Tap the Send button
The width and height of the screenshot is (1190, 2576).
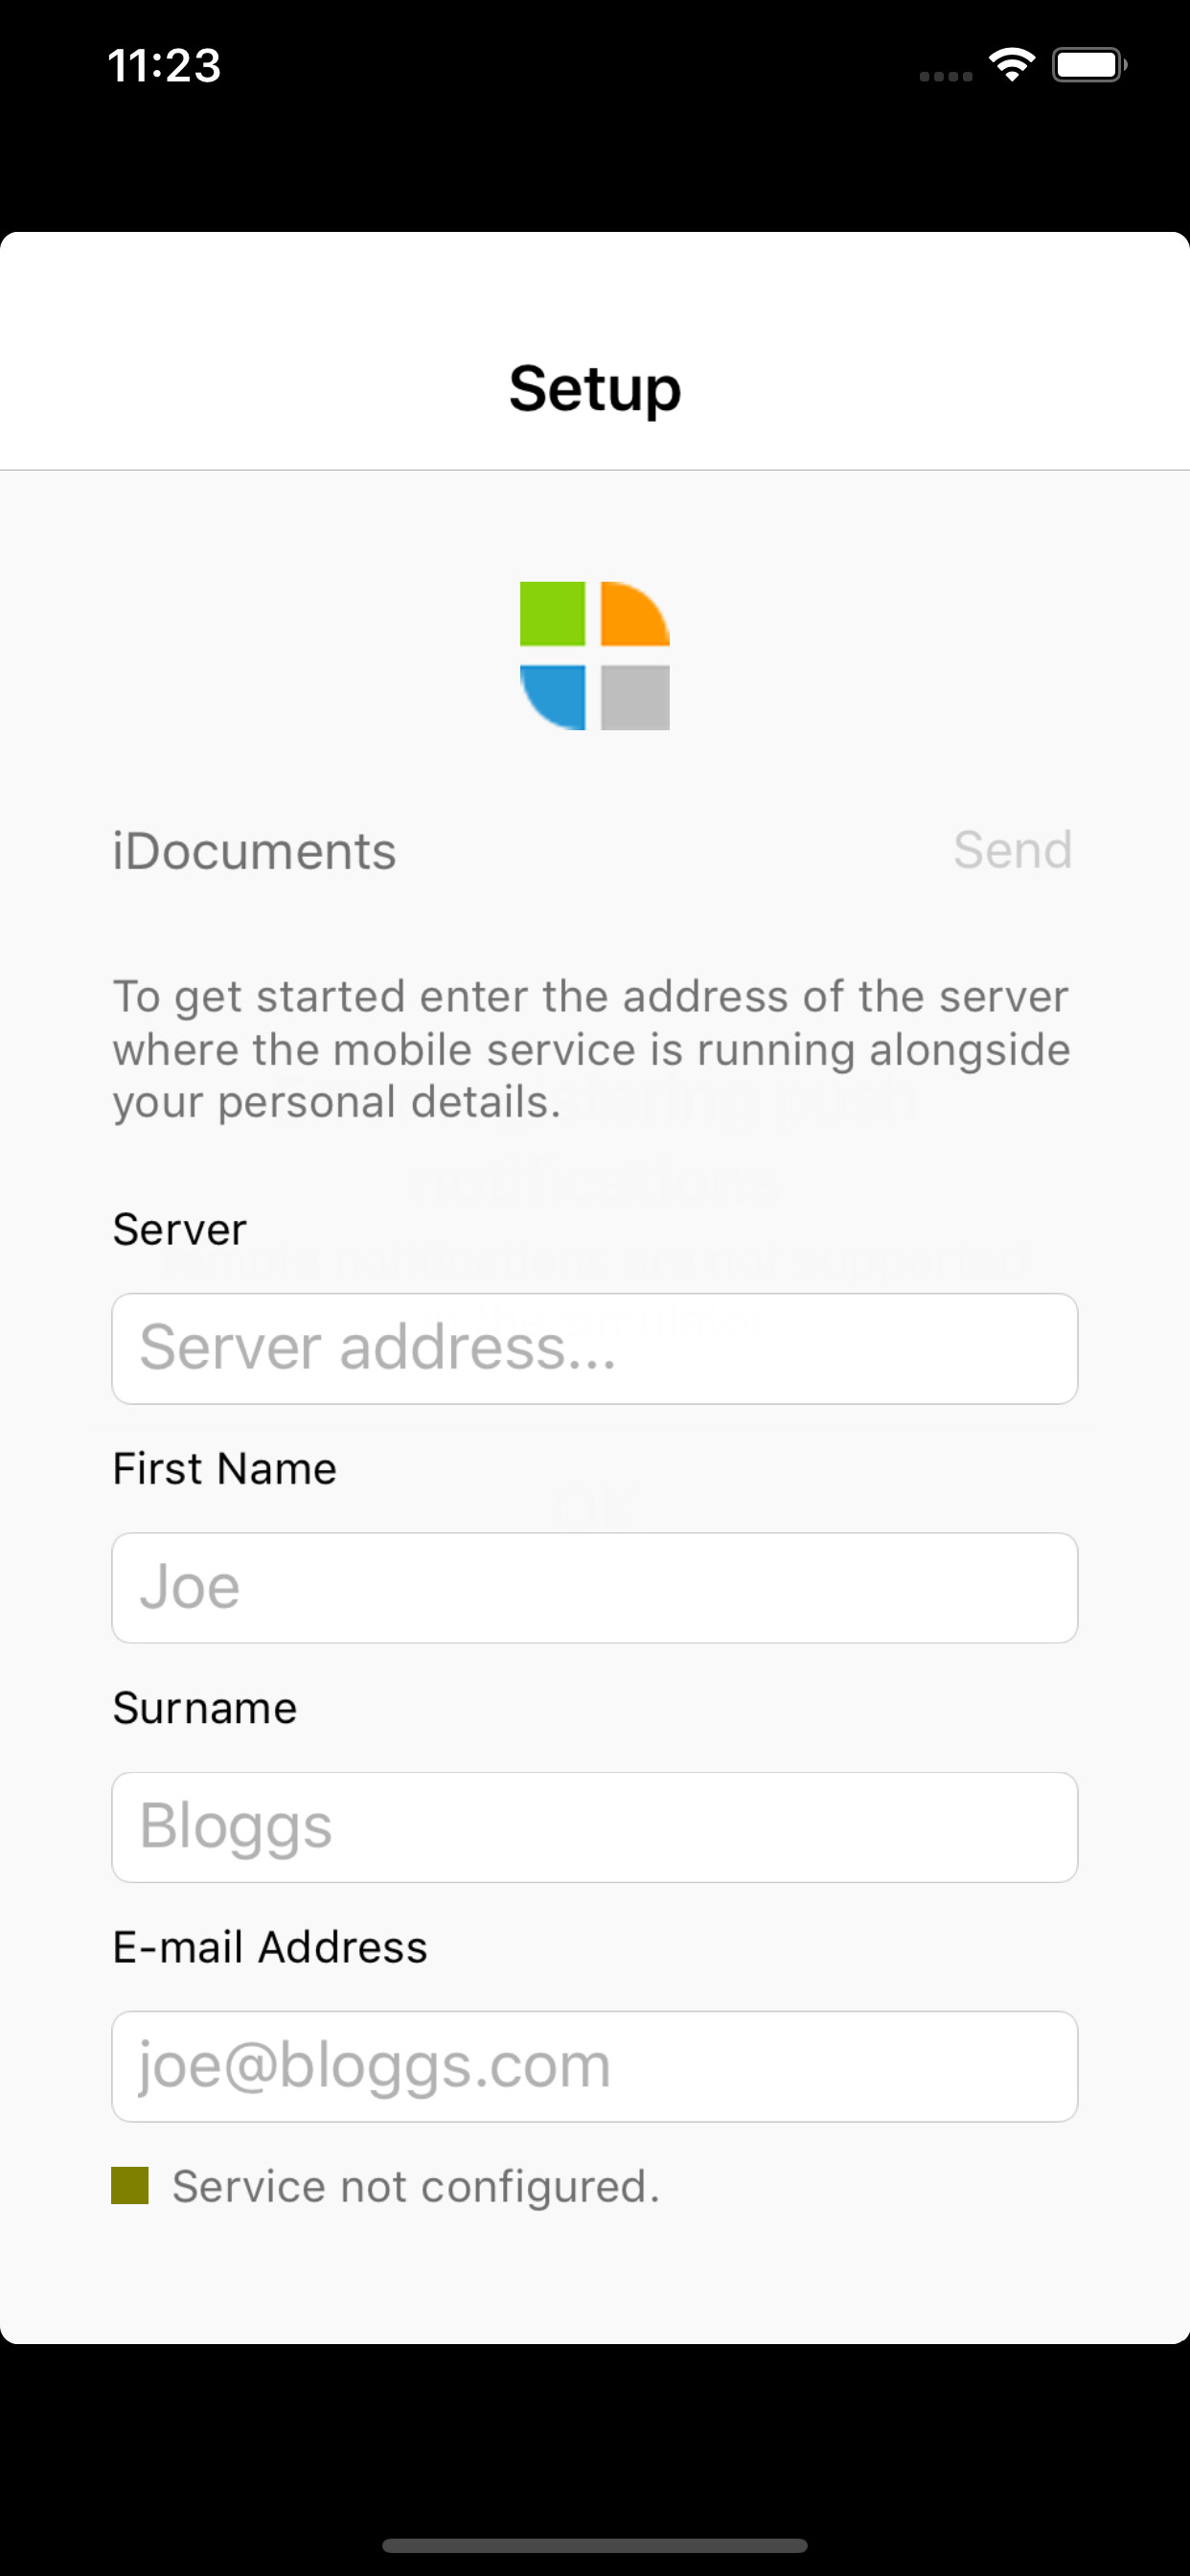[1012, 850]
